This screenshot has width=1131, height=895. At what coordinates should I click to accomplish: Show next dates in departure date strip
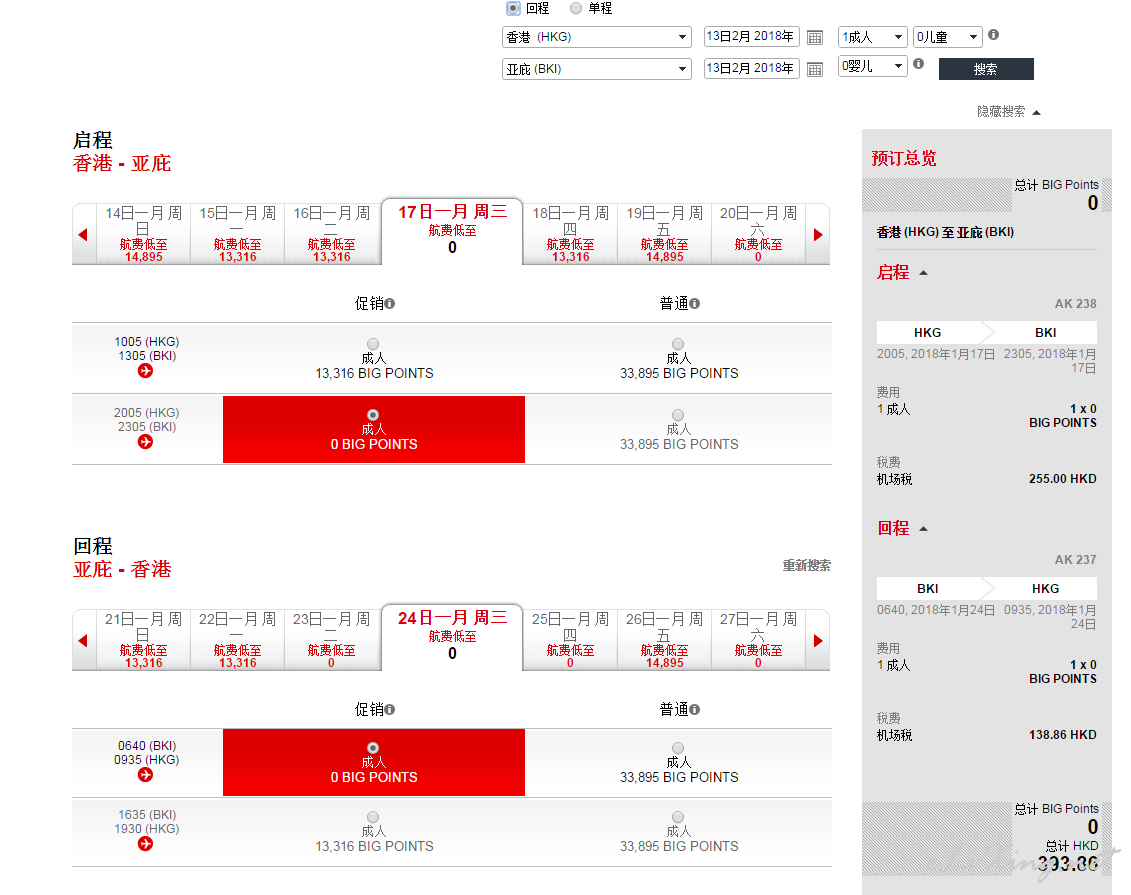818,234
